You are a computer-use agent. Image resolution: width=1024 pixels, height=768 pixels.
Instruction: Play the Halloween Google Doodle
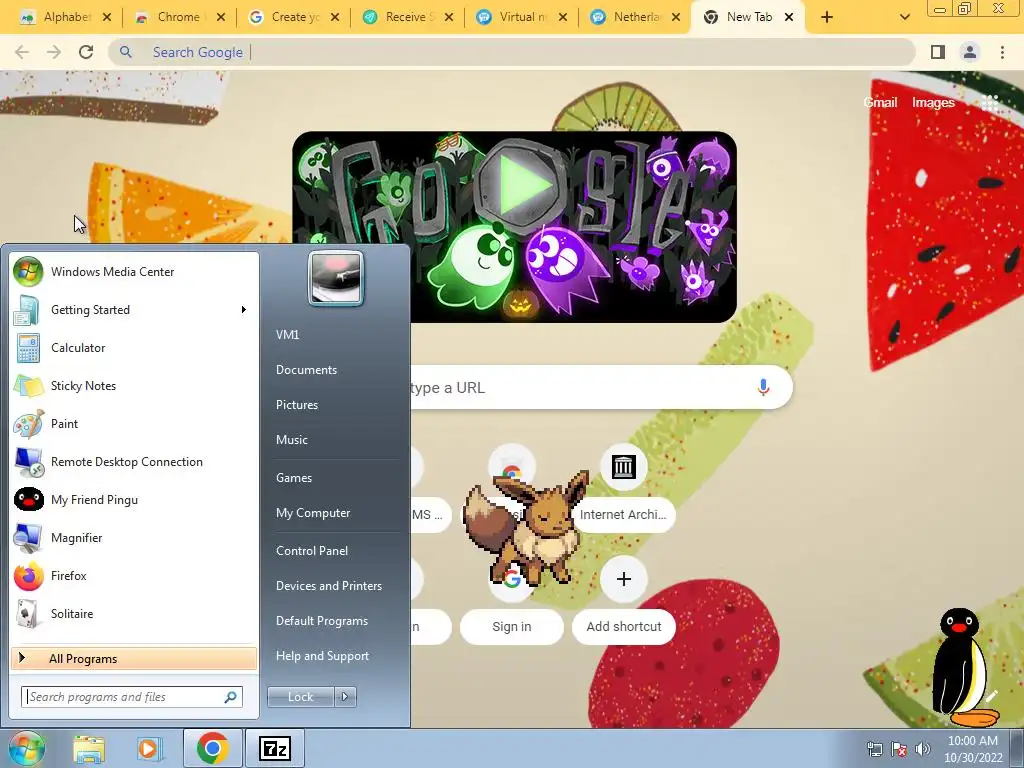(x=520, y=185)
